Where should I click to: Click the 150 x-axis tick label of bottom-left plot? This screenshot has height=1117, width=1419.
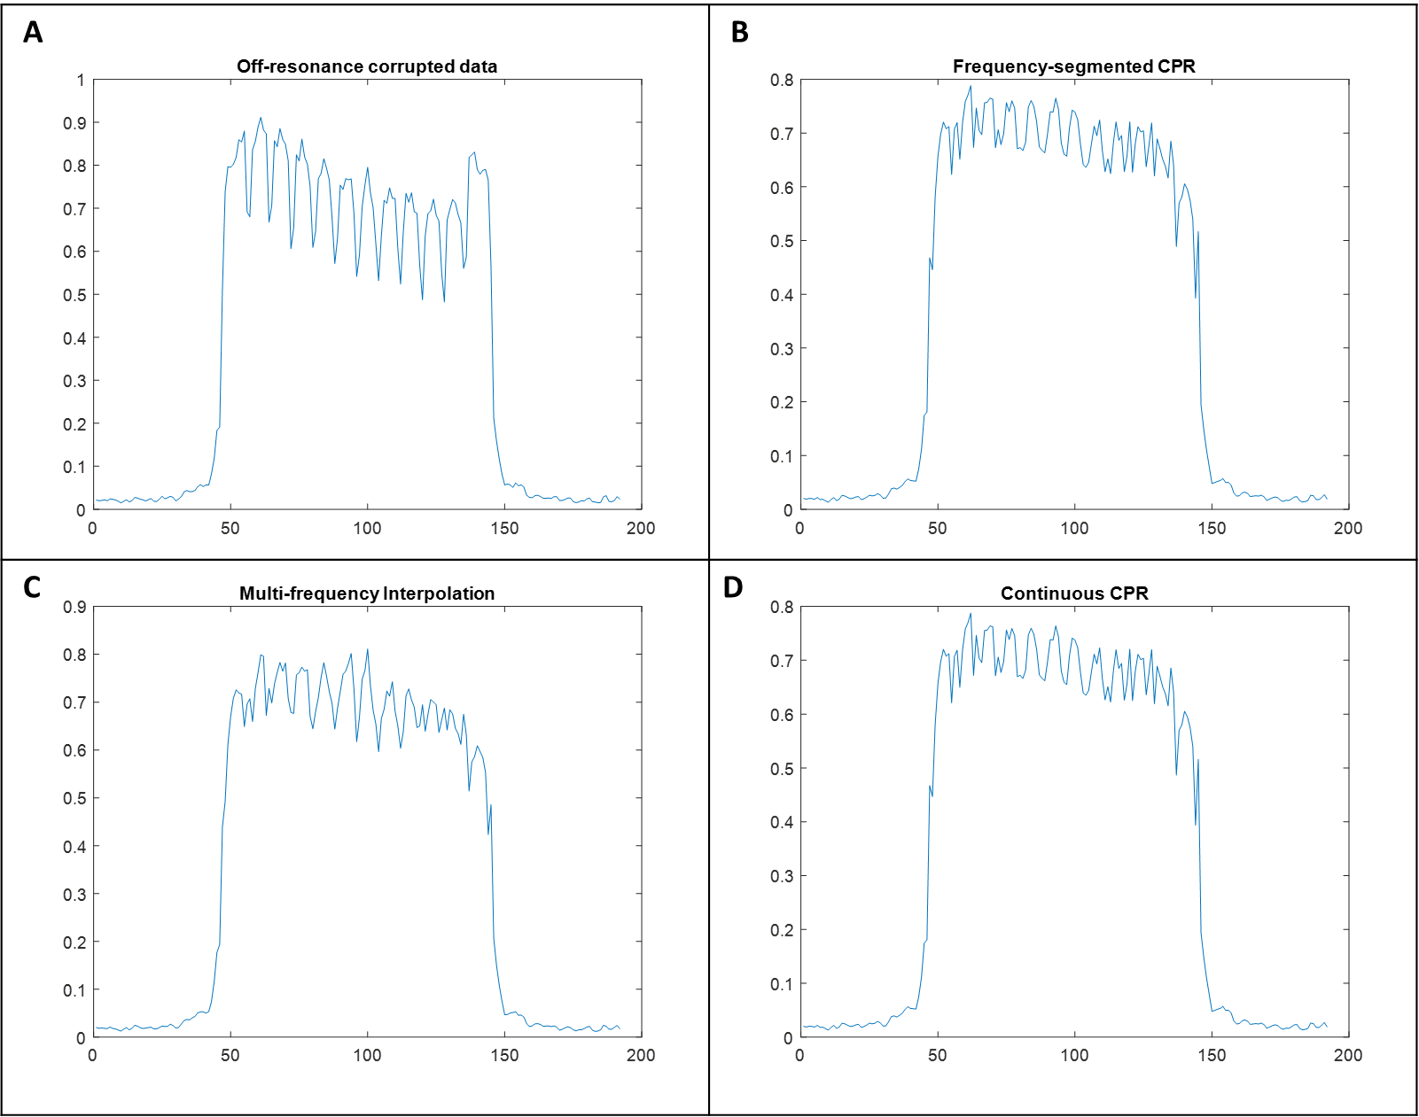[504, 1055]
